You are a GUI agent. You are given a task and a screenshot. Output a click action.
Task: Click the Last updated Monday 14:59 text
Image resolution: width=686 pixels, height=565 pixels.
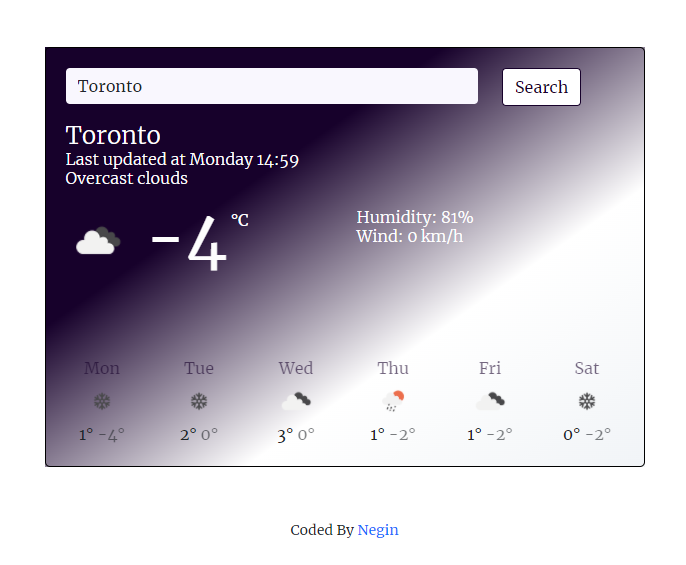point(182,159)
